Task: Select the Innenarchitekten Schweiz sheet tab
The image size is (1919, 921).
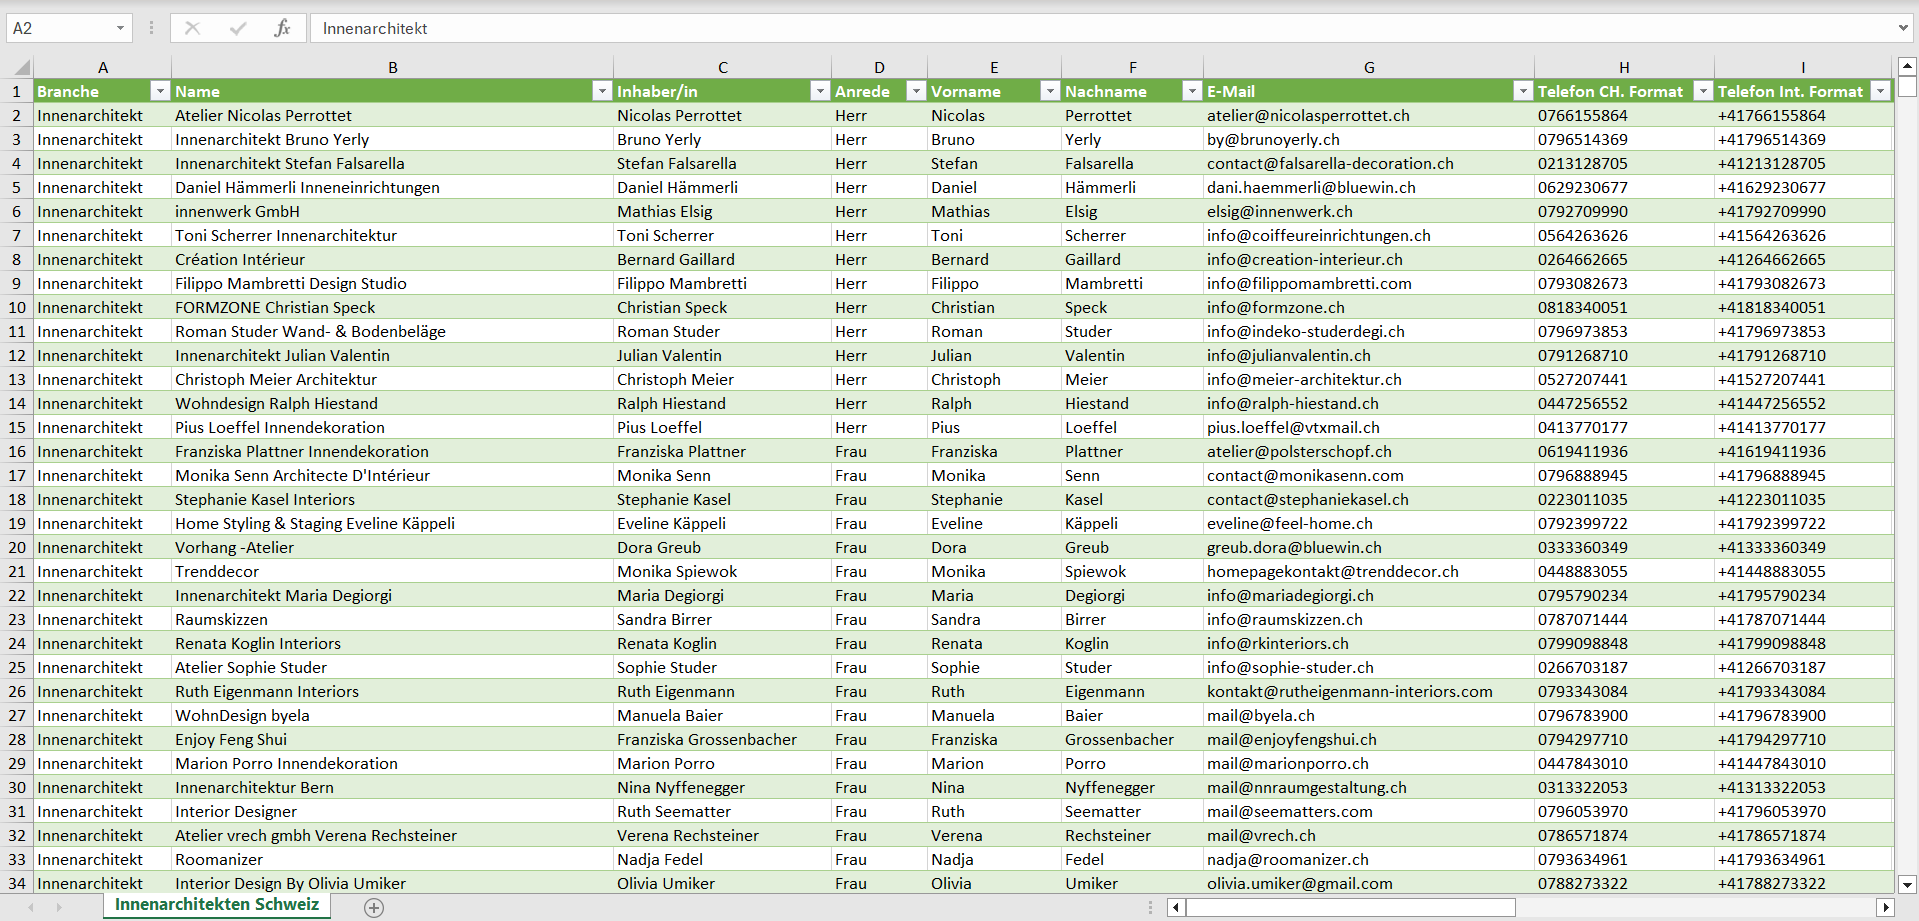Action: click(217, 905)
